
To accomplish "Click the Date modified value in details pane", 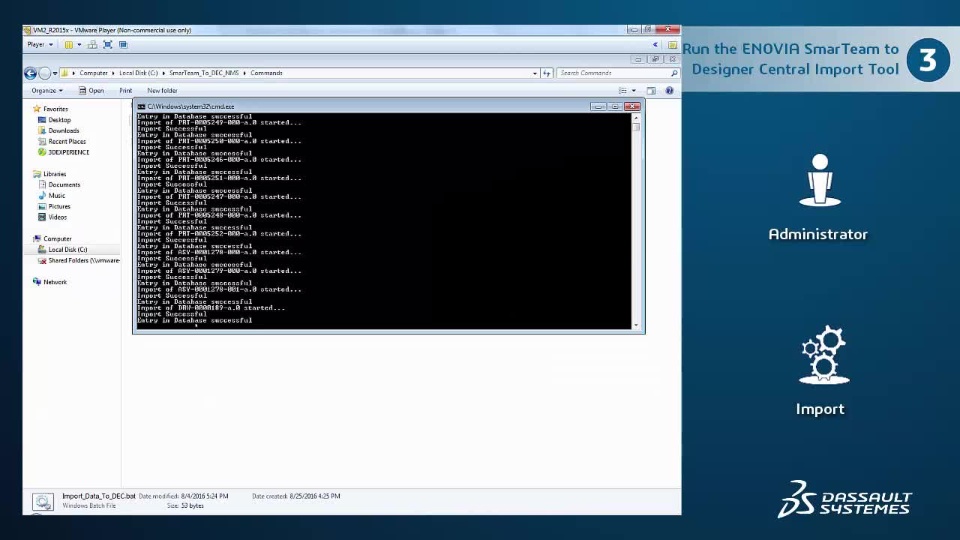I will point(204,496).
